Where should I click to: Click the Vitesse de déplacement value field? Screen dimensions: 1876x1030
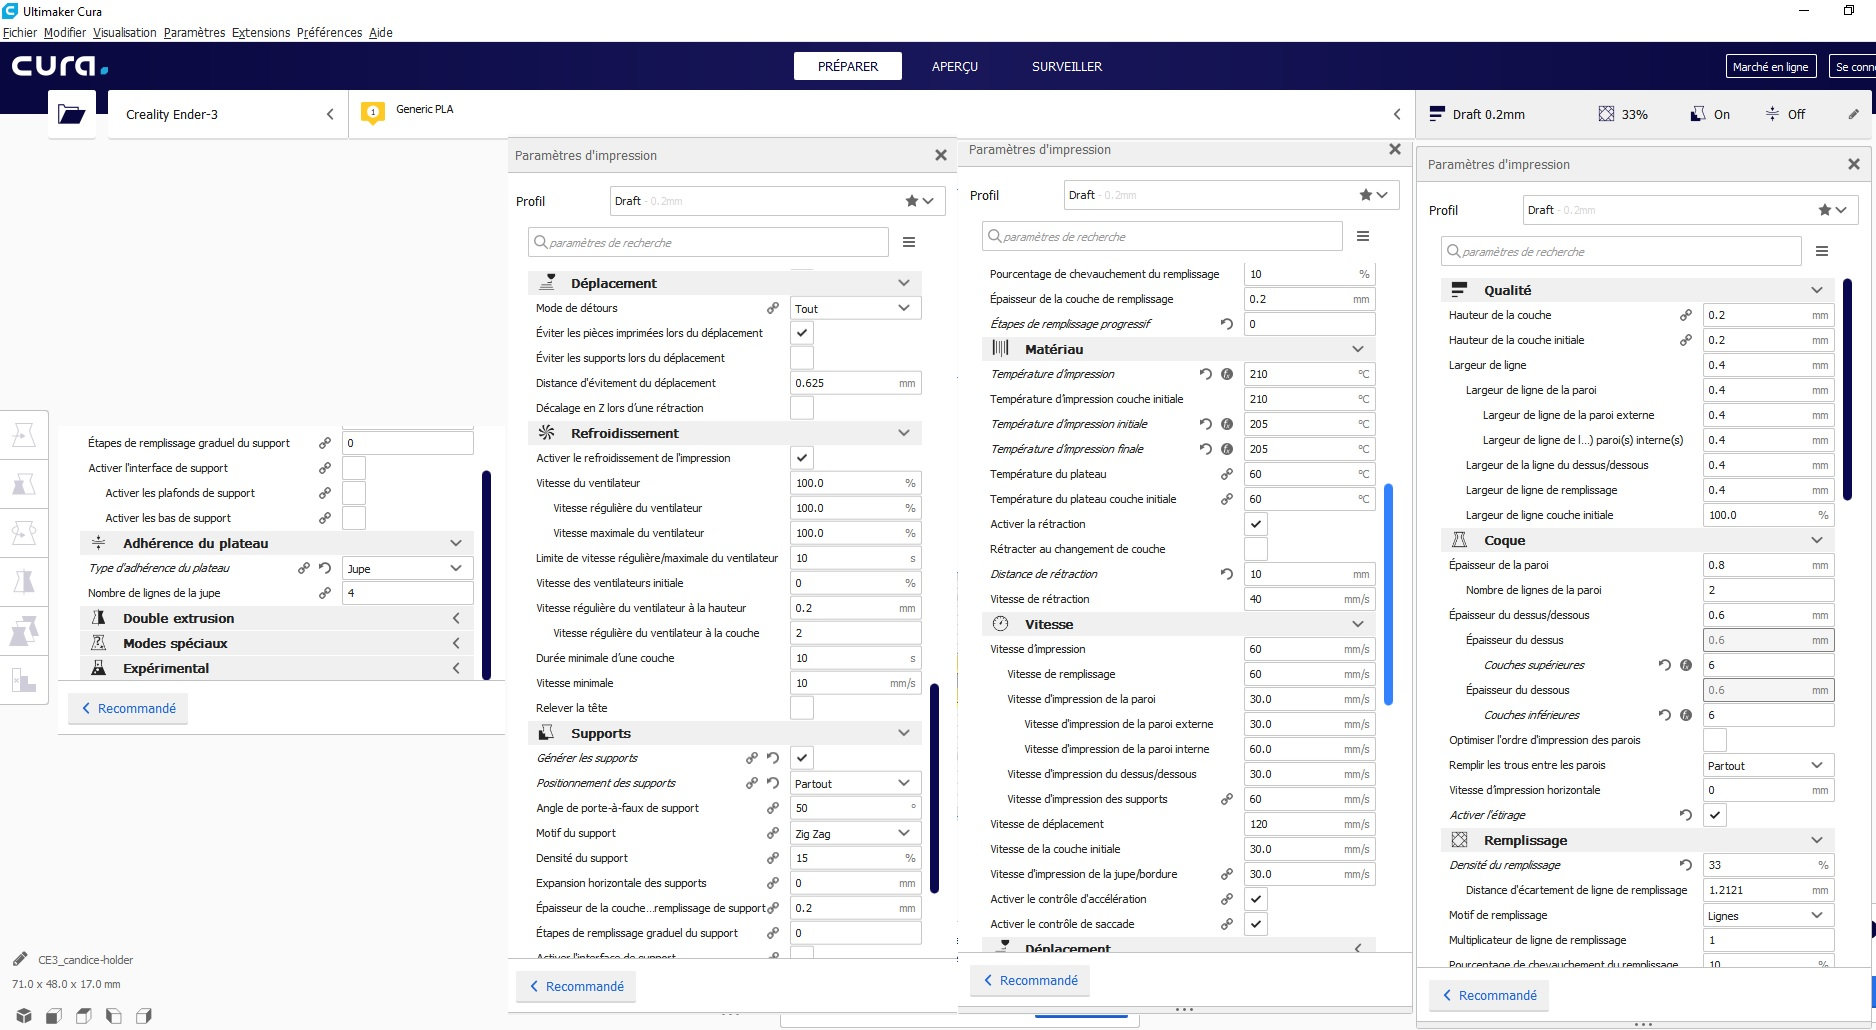(x=1309, y=824)
